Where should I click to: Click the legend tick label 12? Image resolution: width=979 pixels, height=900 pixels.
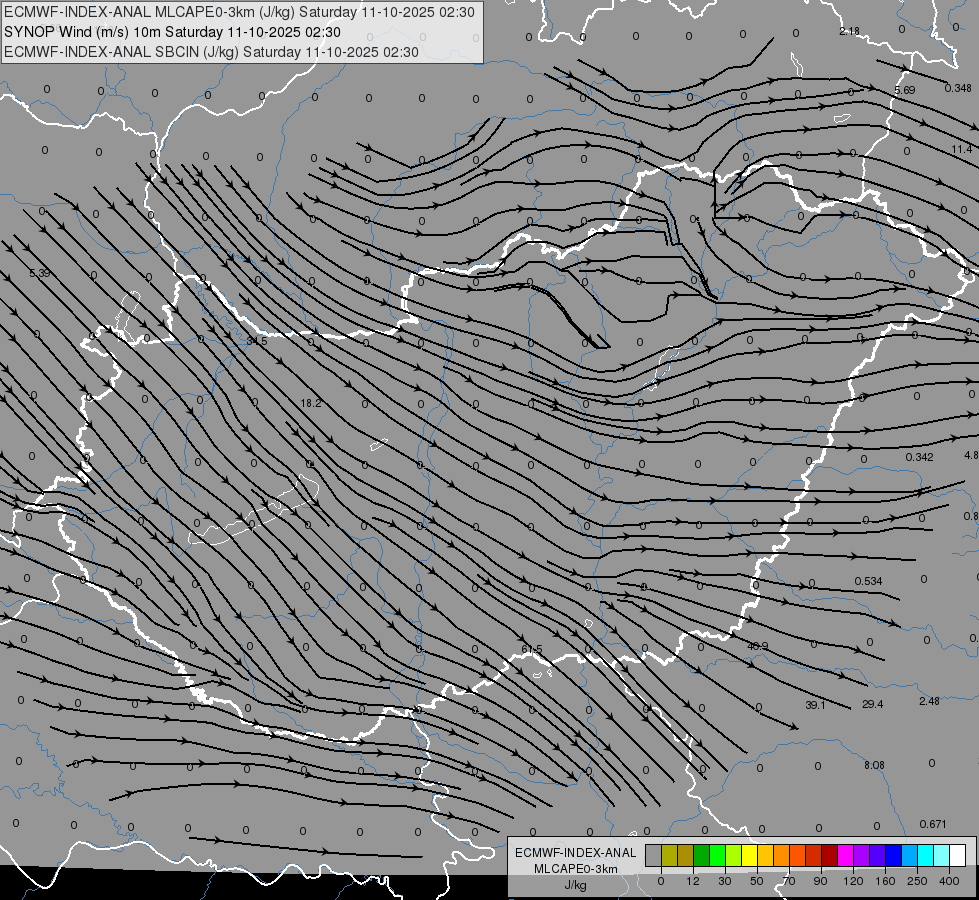pos(693,881)
